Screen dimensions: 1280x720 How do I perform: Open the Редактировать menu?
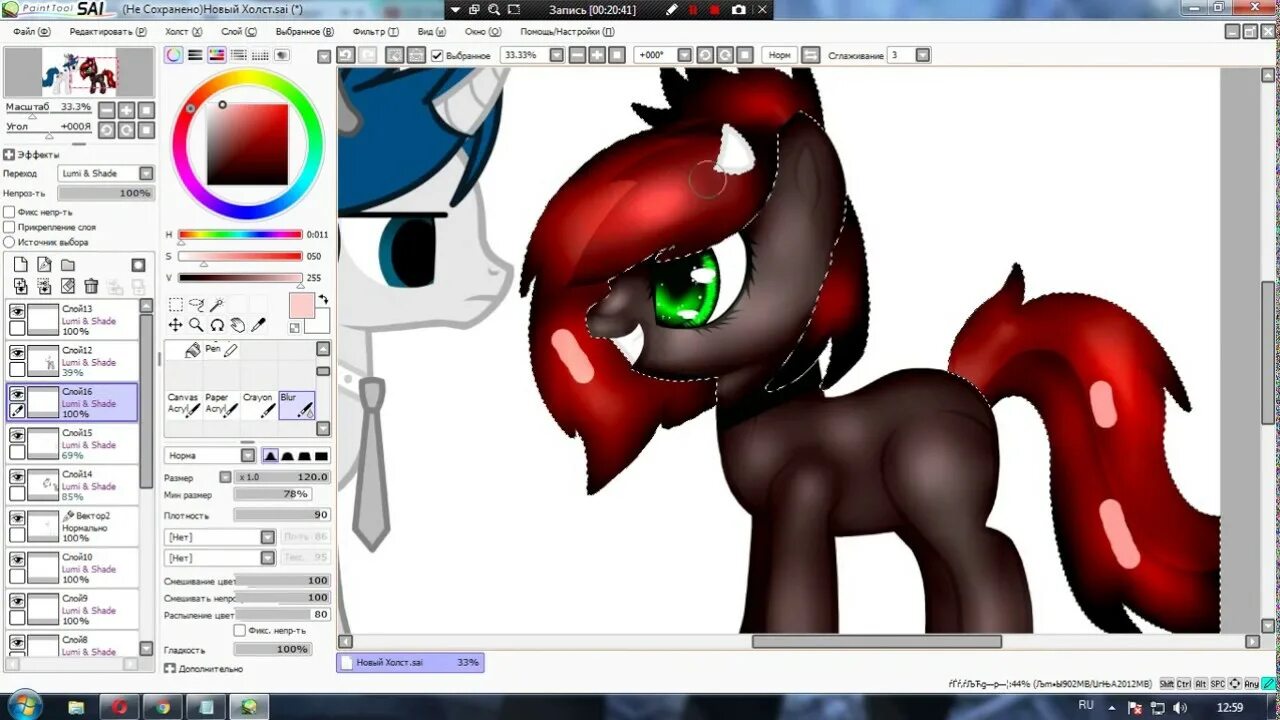(107, 32)
